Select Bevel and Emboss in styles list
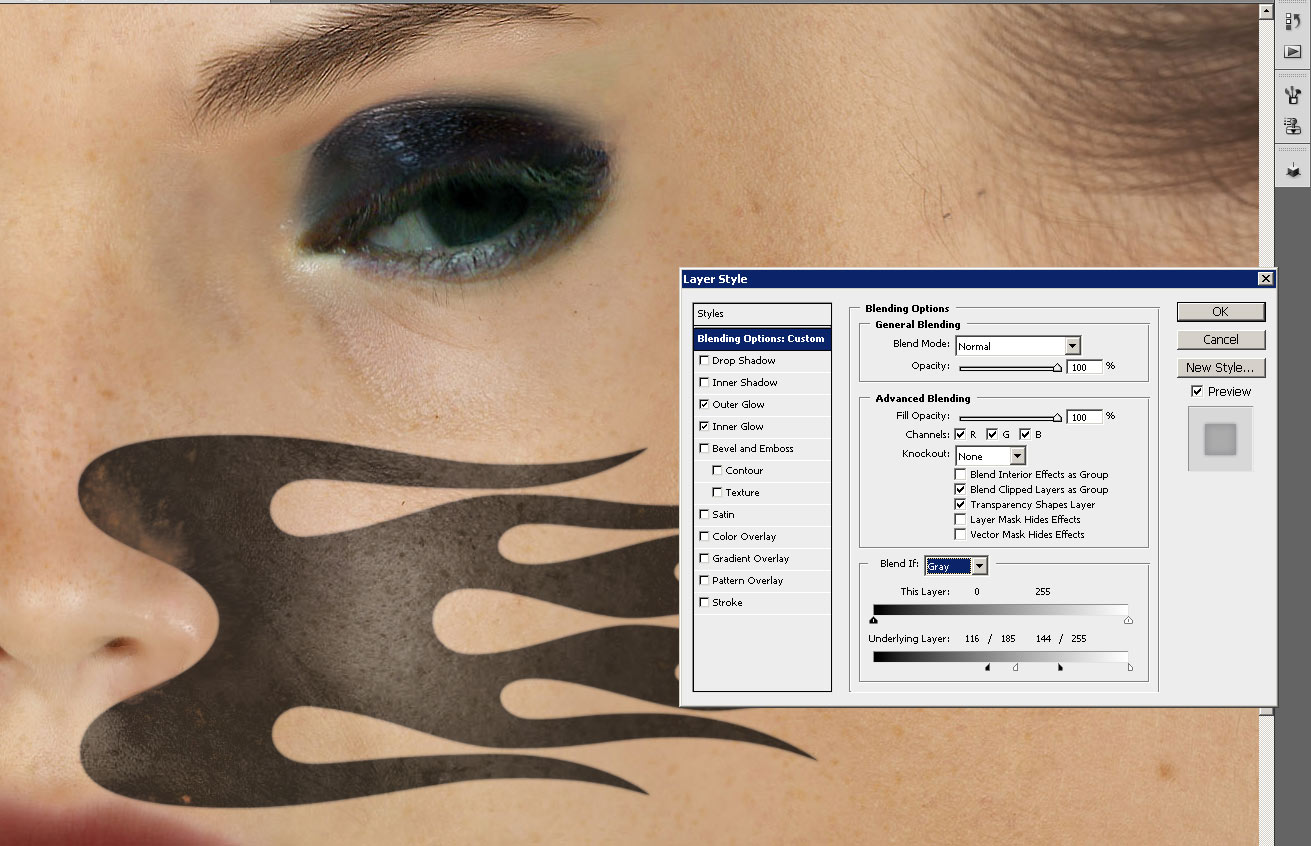The height and width of the screenshot is (846, 1311). click(752, 449)
